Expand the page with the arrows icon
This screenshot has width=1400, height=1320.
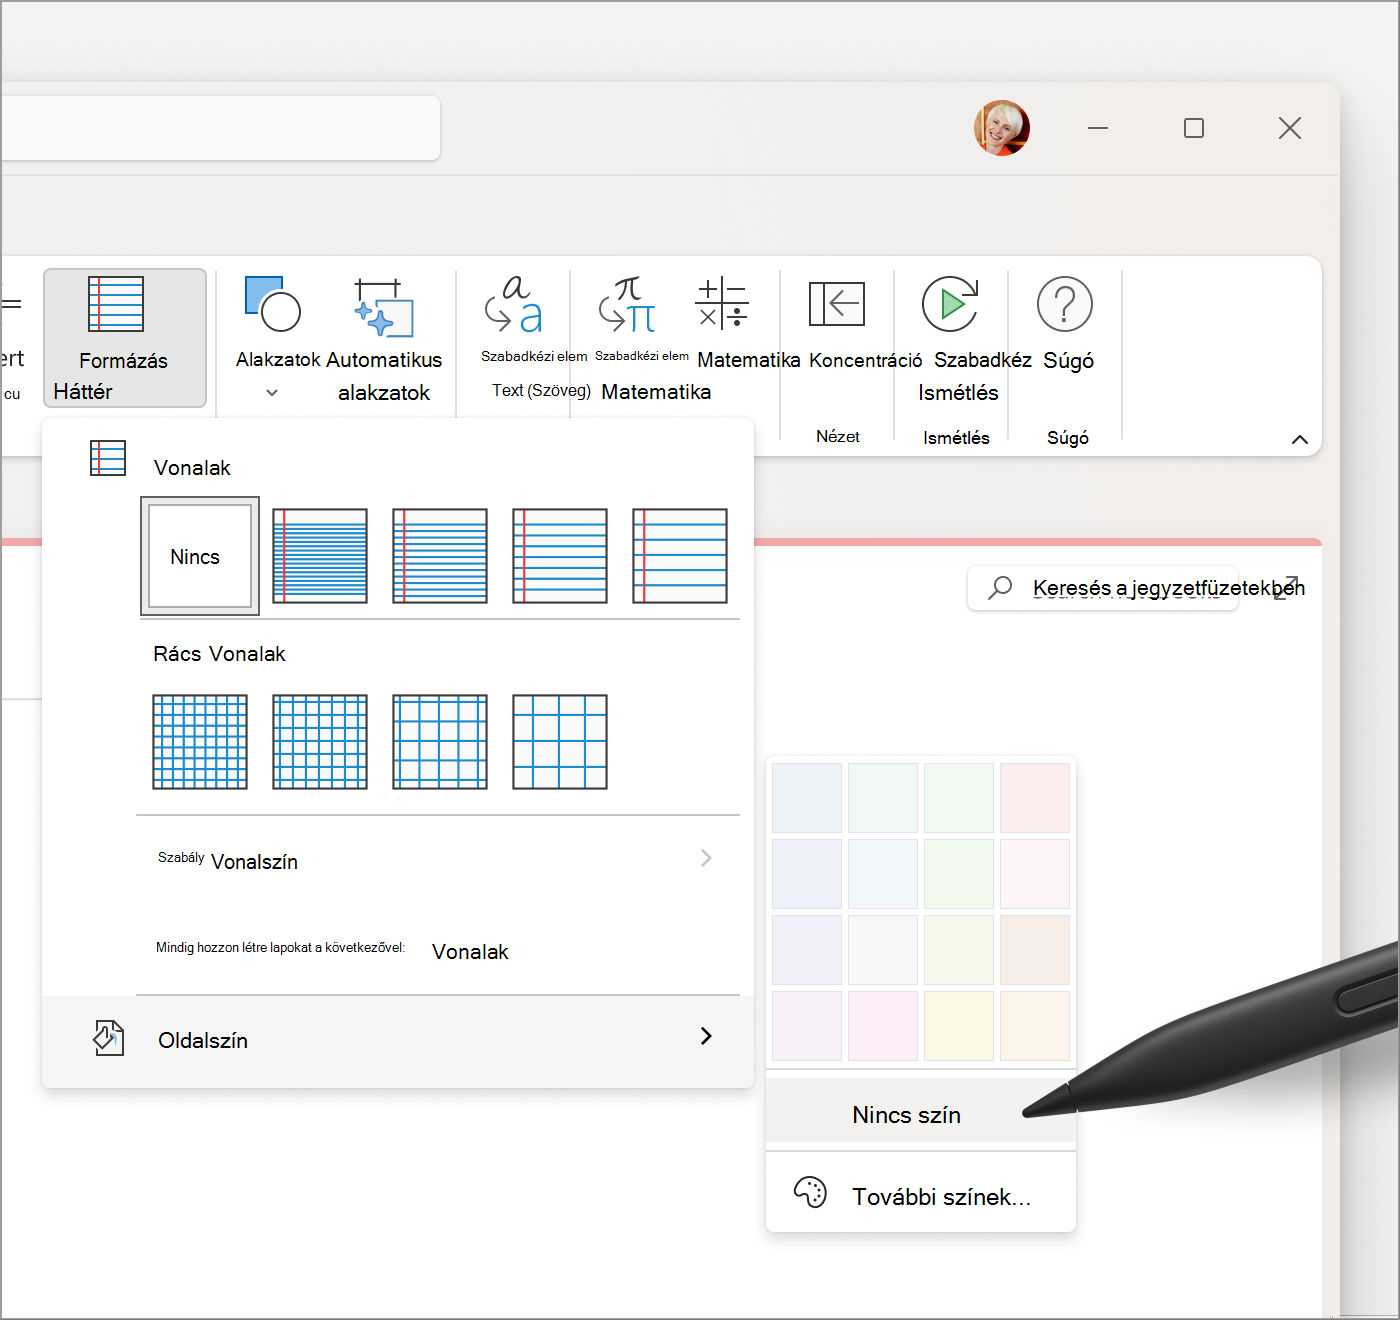pos(1286,588)
